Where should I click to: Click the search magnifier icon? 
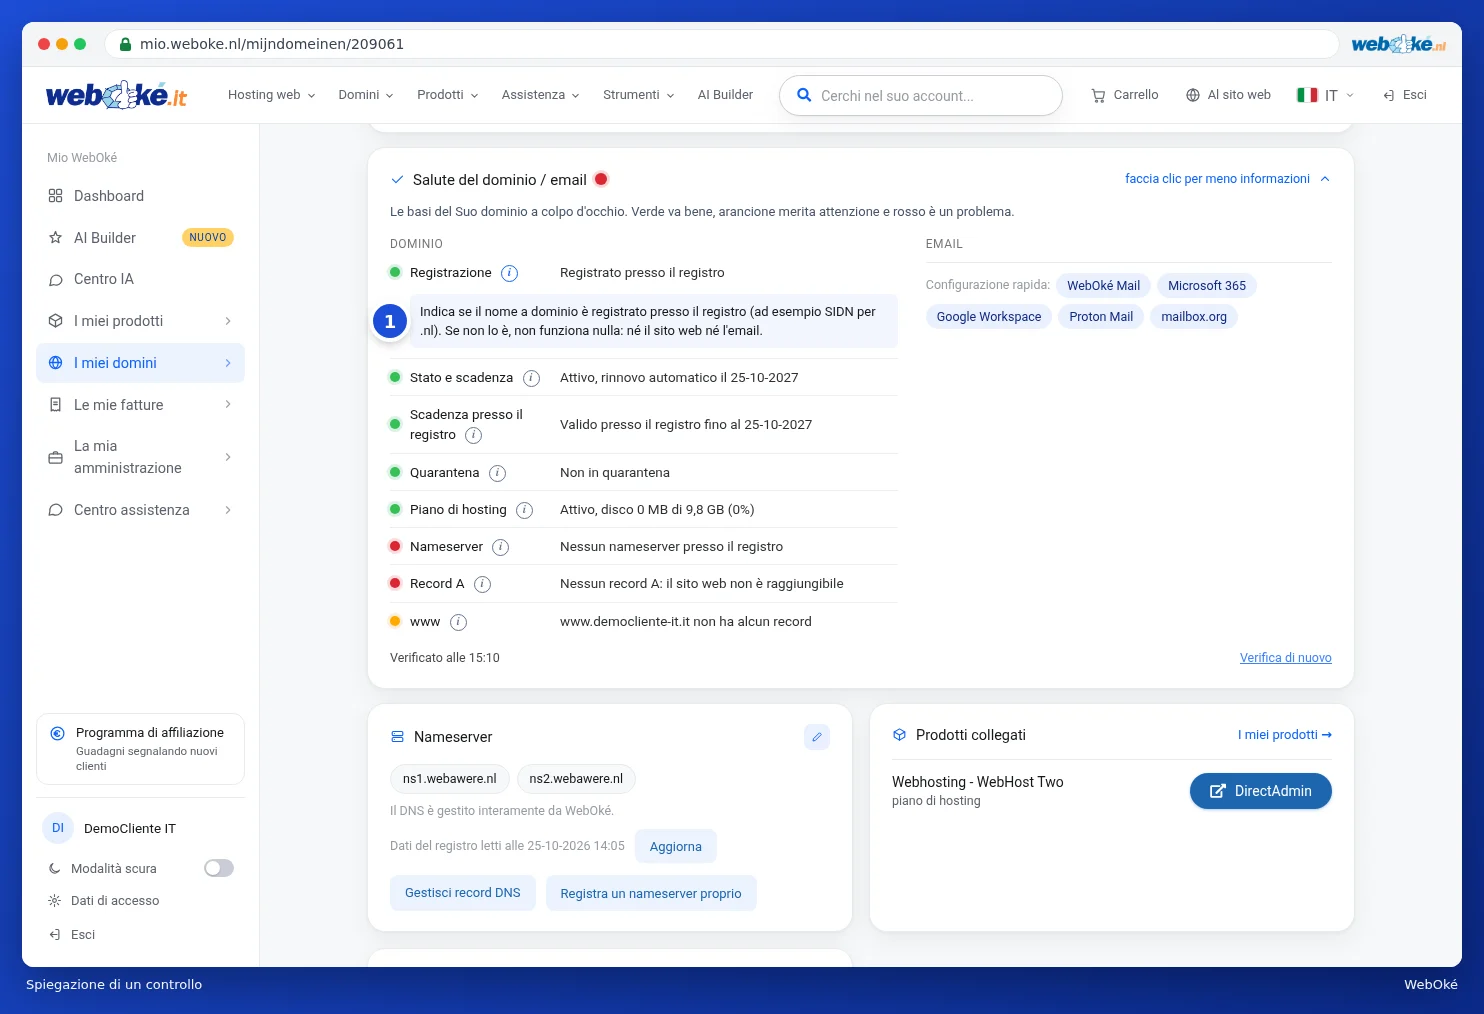804,95
